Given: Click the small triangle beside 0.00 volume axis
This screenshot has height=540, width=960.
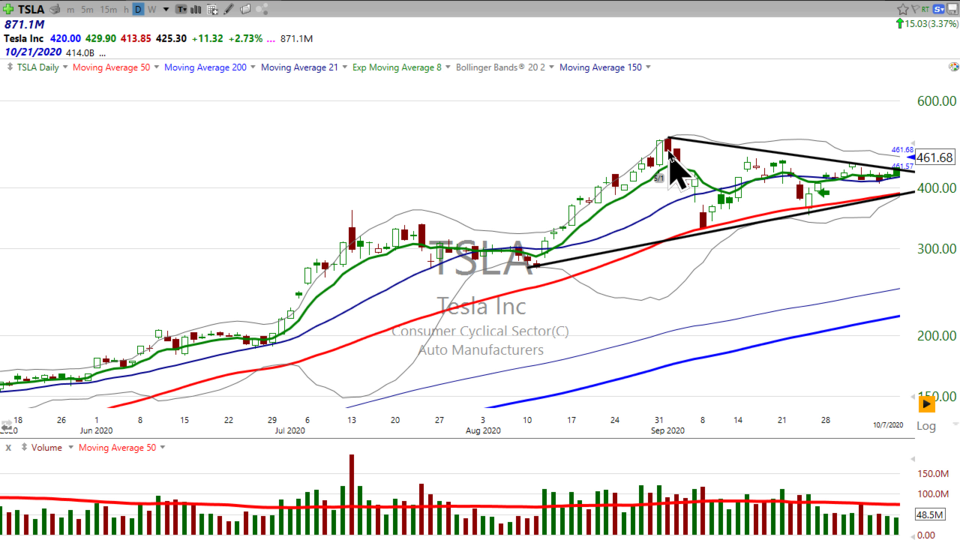Looking at the screenshot, I should click(x=913, y=535).
